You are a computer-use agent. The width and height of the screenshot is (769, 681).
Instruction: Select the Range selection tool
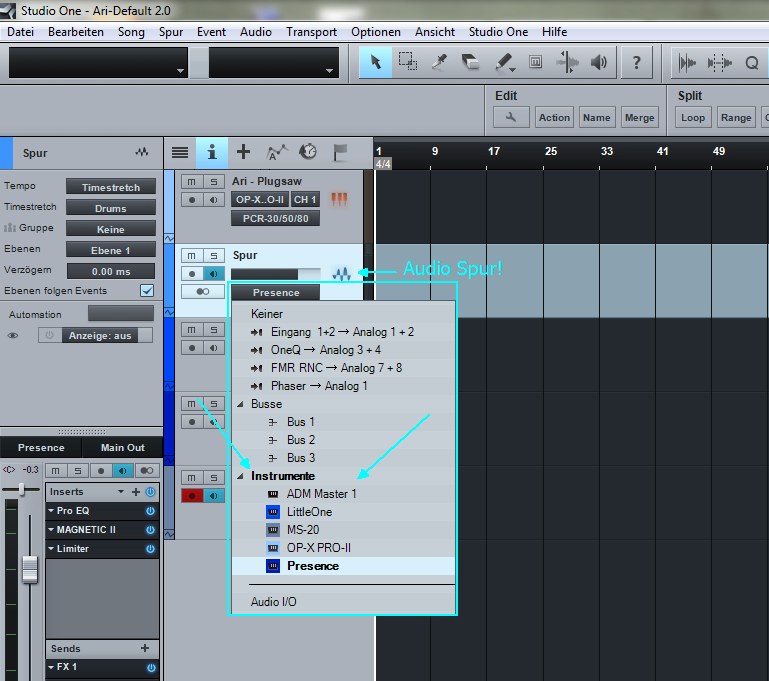[x=408, y=62]
